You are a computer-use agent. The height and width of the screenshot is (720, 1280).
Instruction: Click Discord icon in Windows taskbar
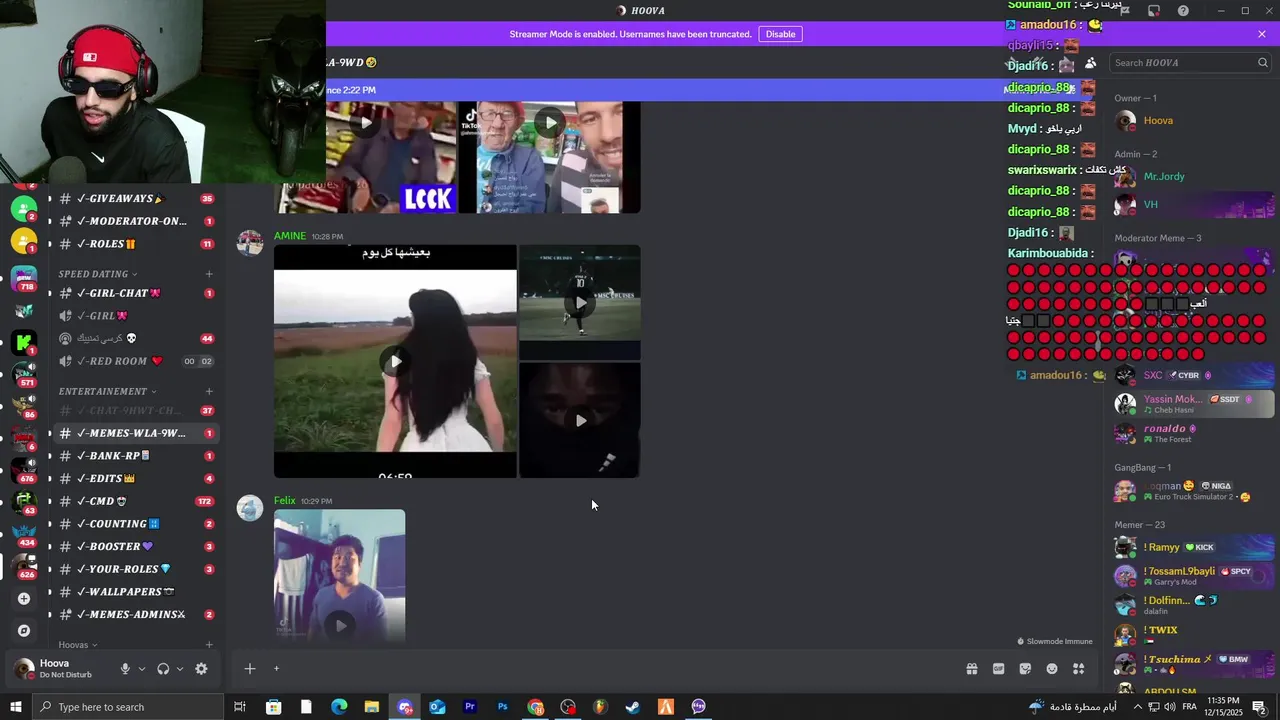(405, 707)
